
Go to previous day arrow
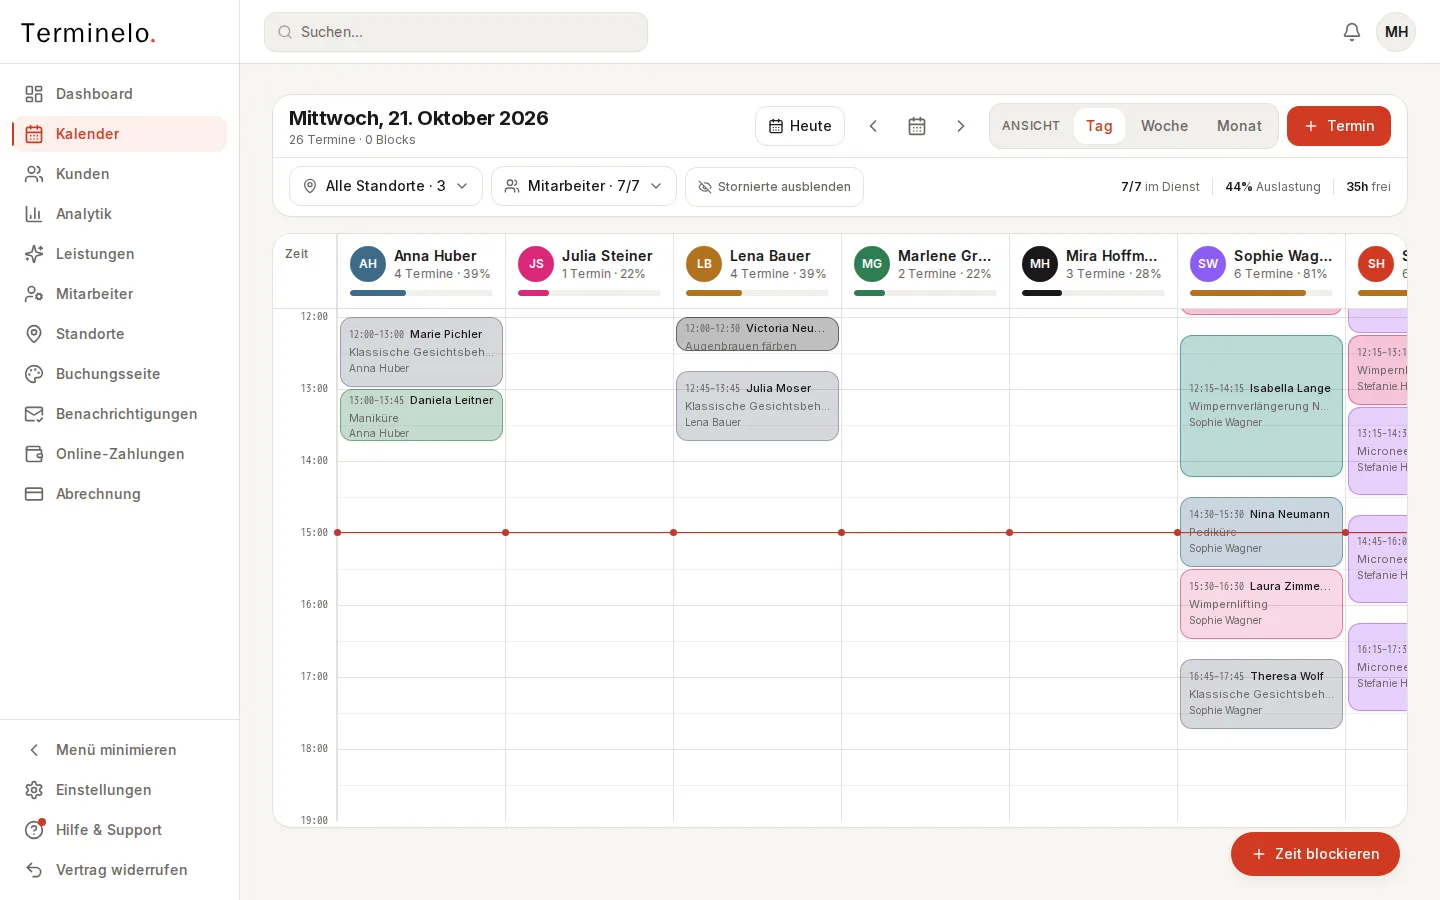pyautogui.click(x=873, y=126)
